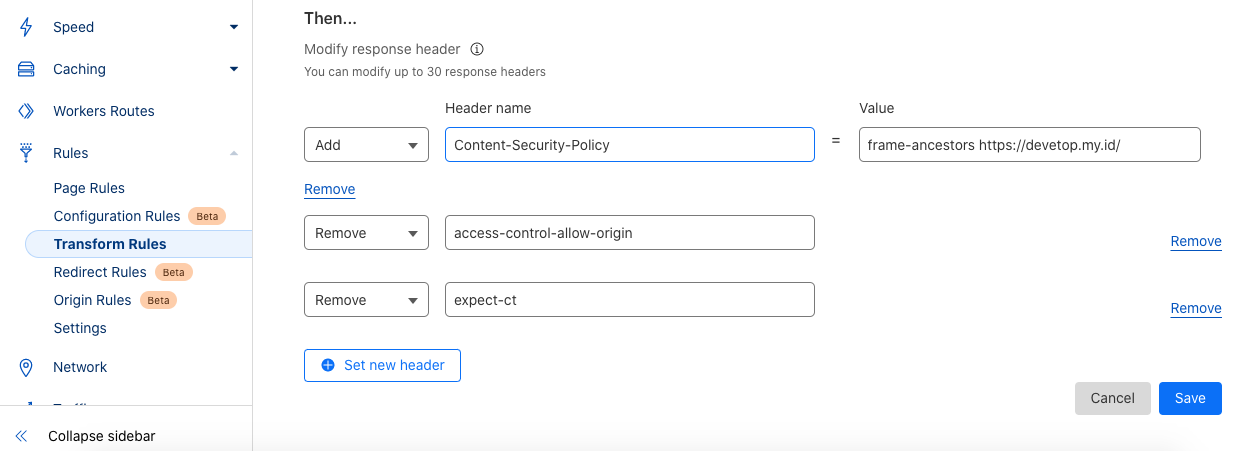
Task: Open the operation dropdown for expect-ct
Action: [366, 300]
